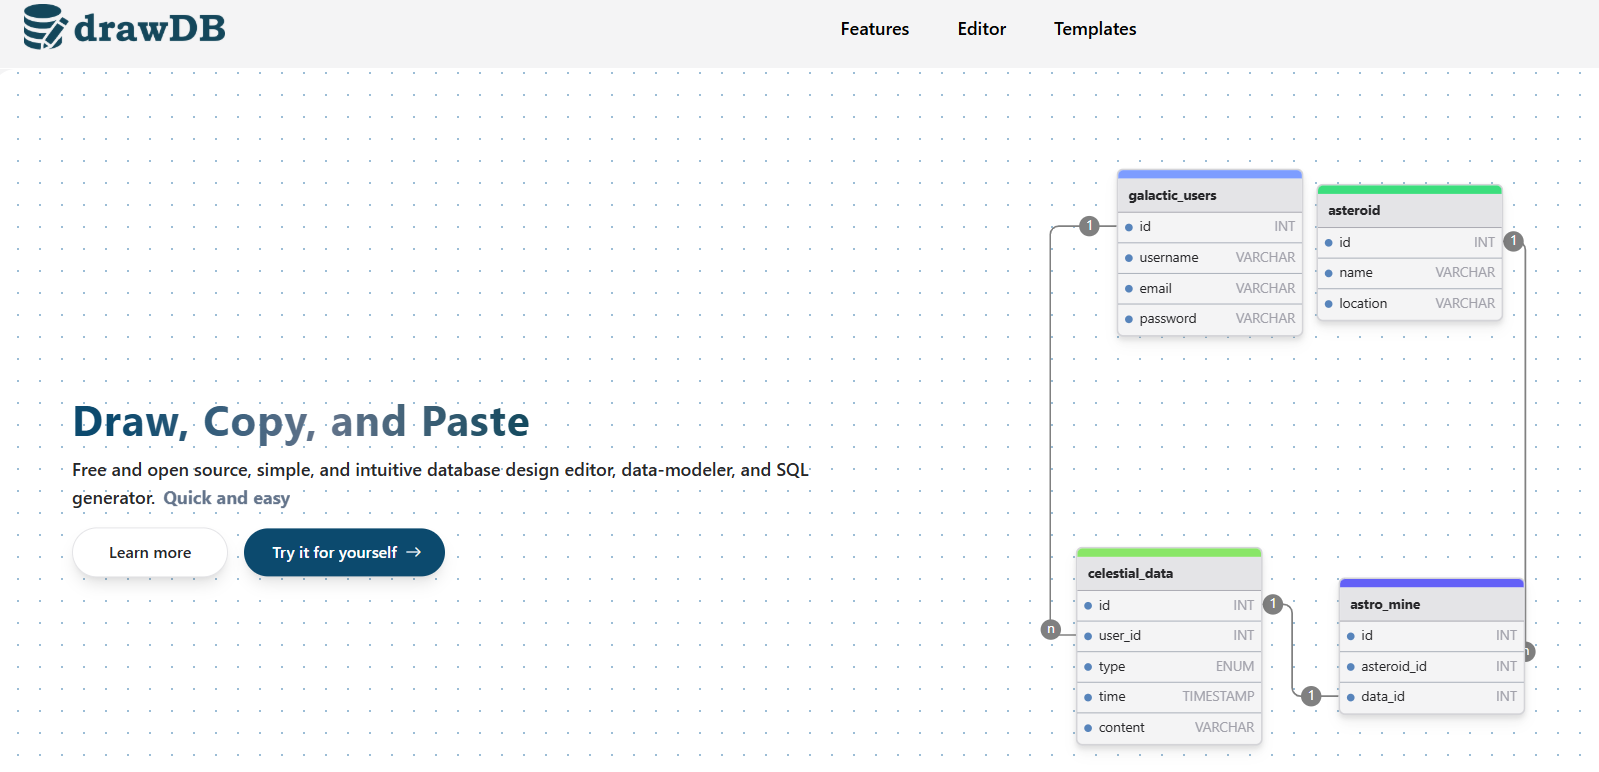
Task: Click the '1' marker beside celestial_data id
Action: coord(1272,604)
